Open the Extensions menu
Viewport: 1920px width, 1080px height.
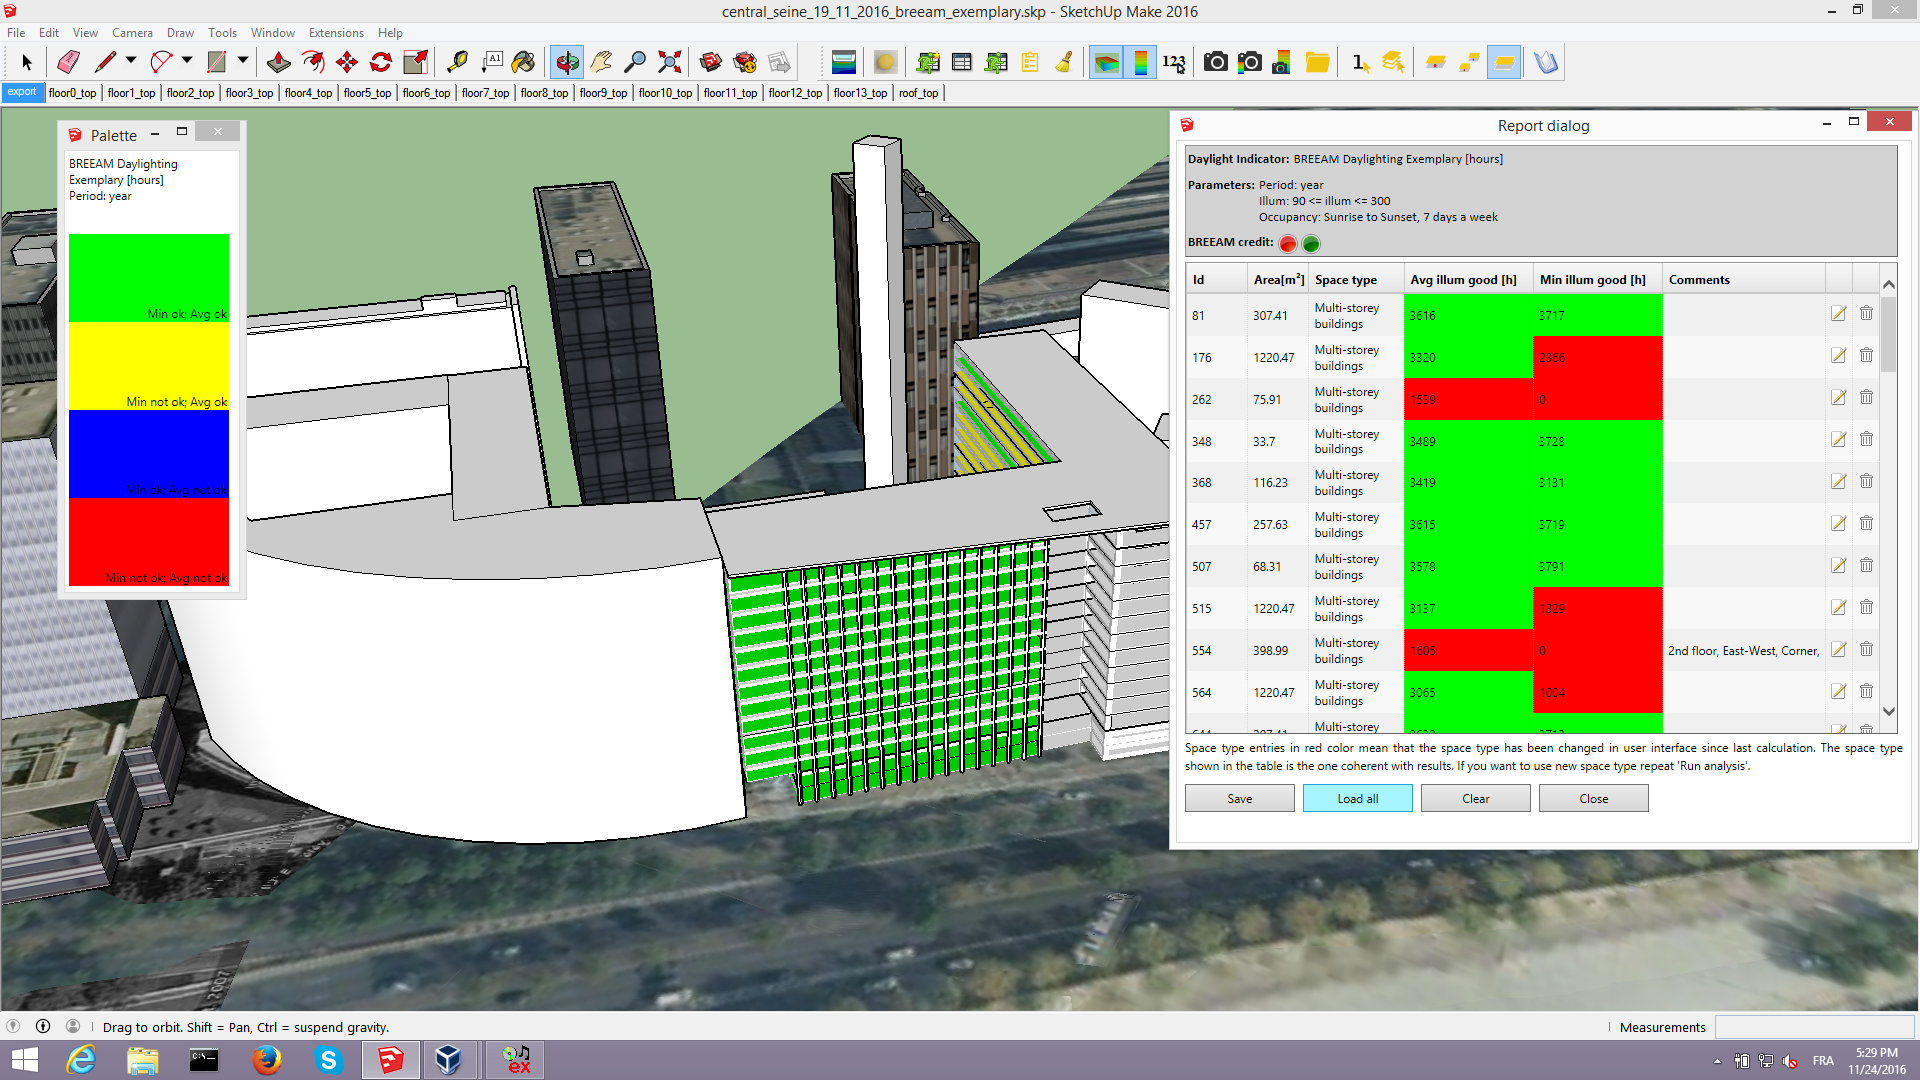(336, 33)
